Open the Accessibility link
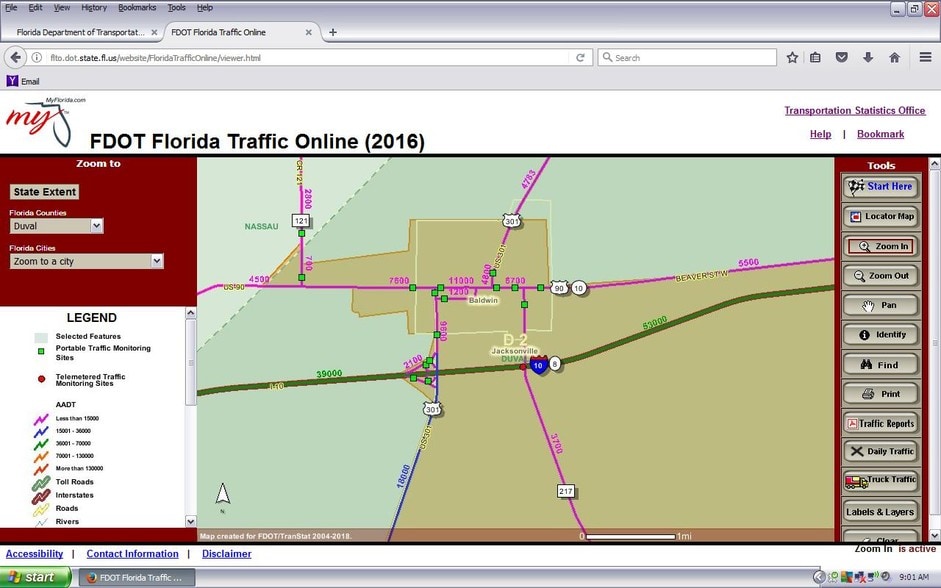Screen dimensions: 941x588 click(34, 554)
